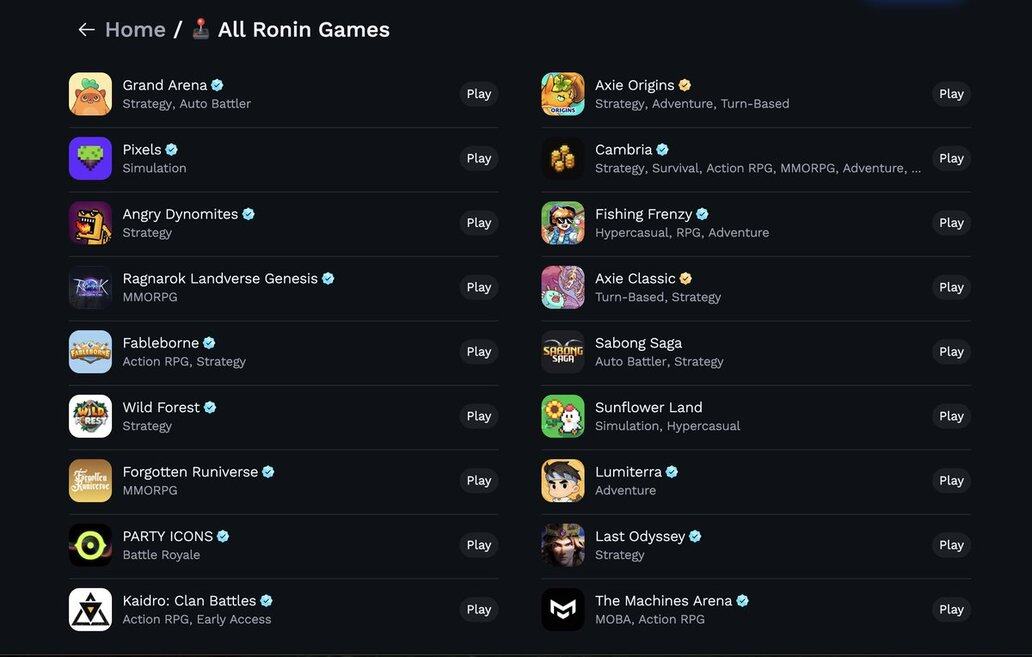Click the back arrow icon
This screenshot has width=1032, height=657.
point(86,30)
